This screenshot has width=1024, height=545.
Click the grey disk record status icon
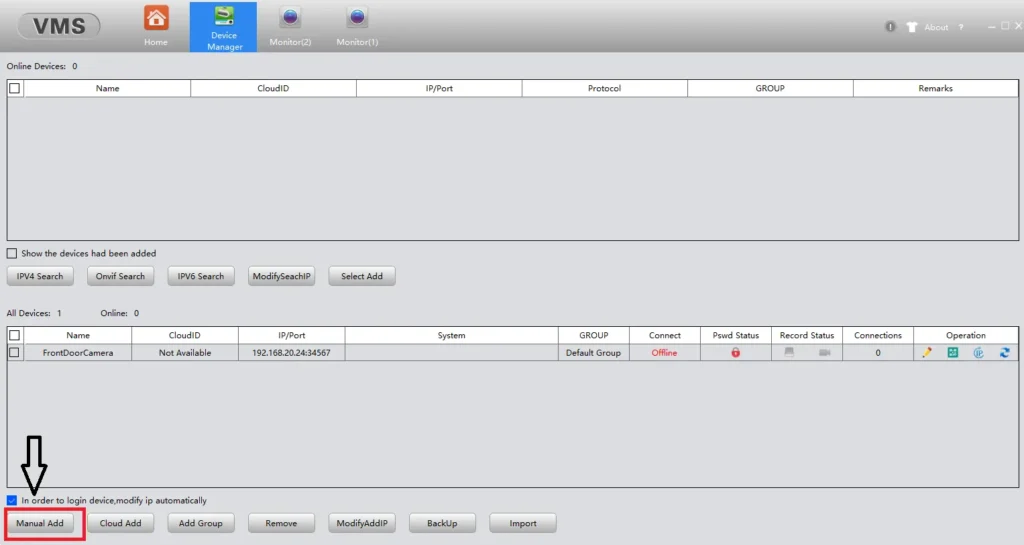[789, 352]
